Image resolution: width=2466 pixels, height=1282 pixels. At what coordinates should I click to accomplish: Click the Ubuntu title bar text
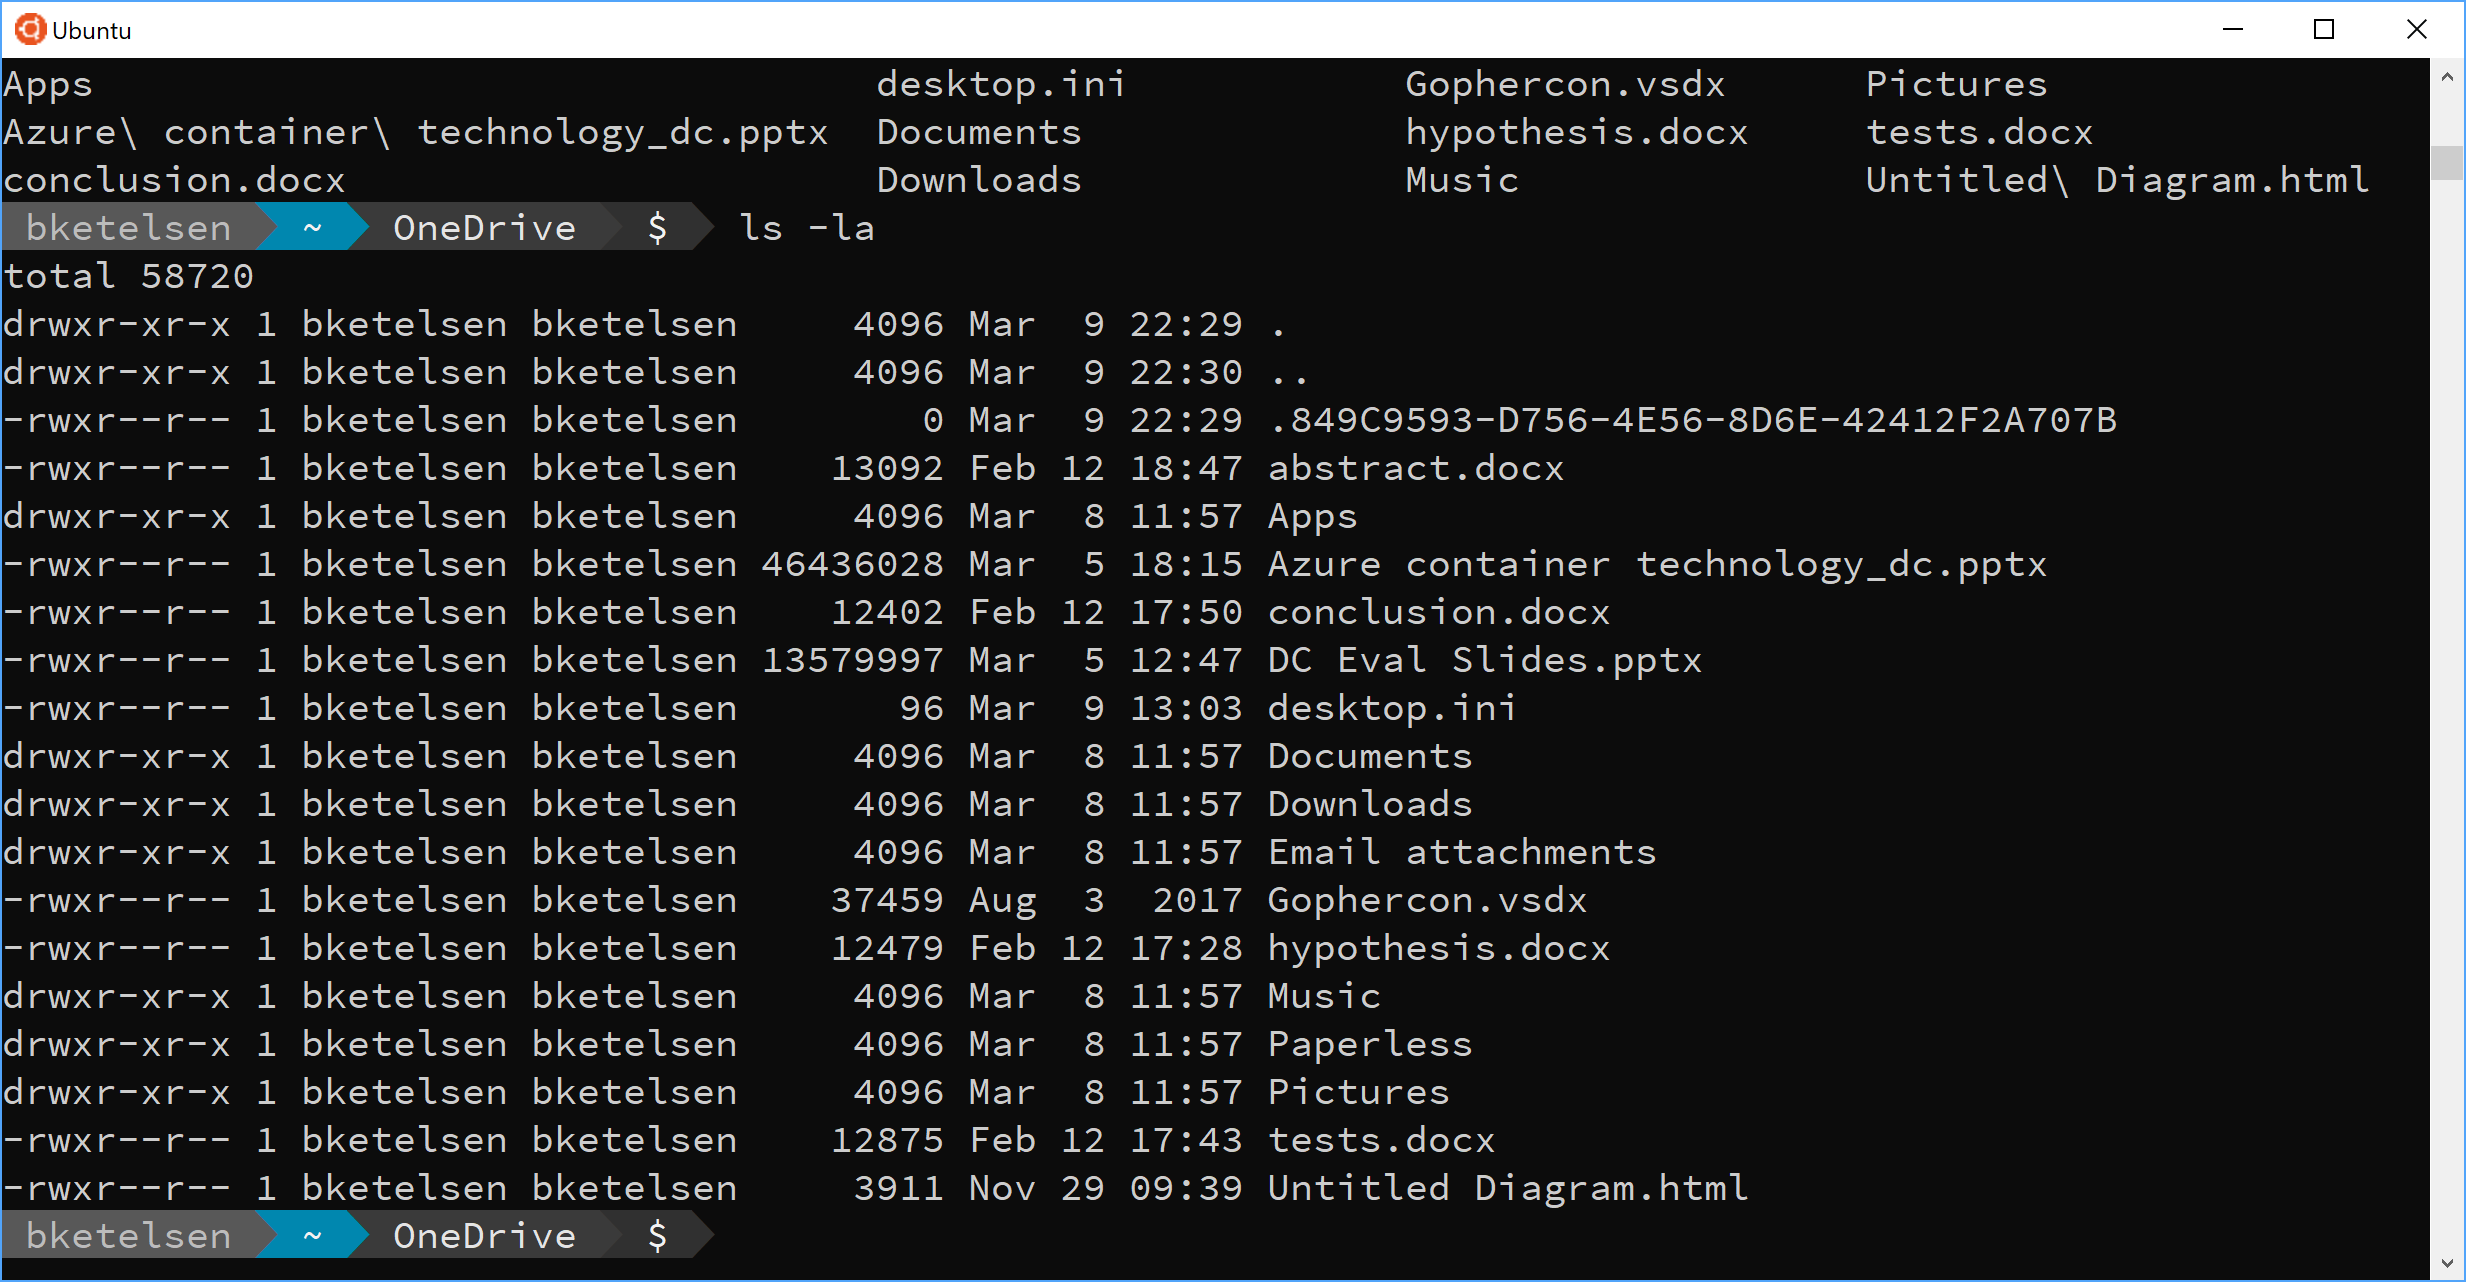point(93,29)
